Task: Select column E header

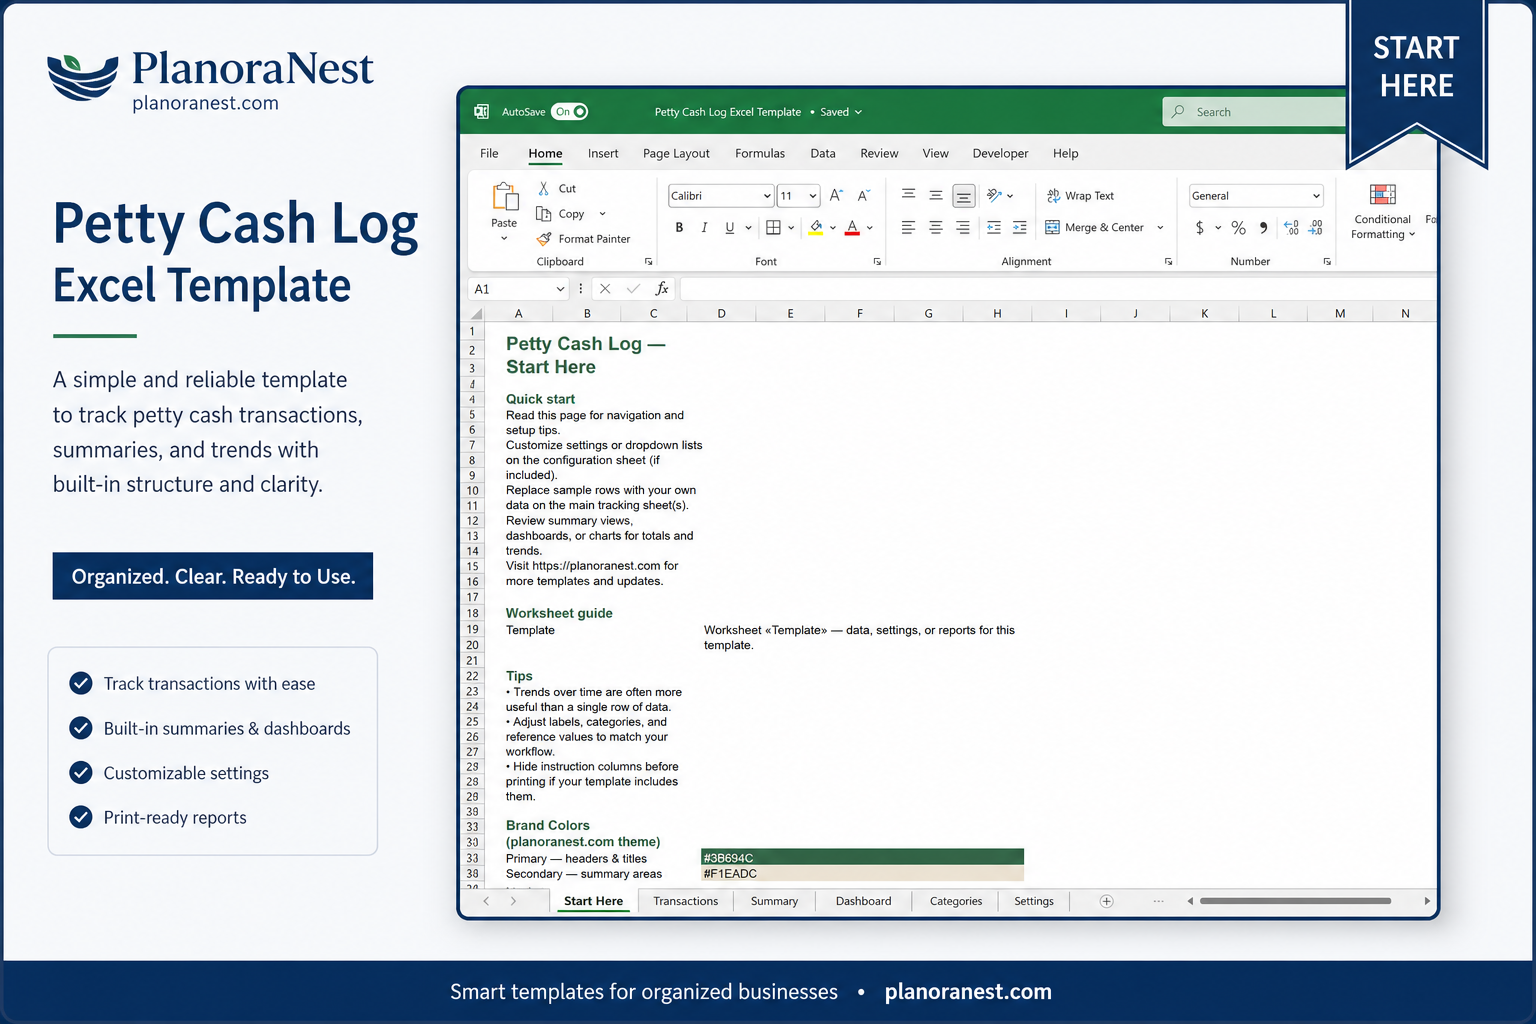Action: click(x=790, y=313)
